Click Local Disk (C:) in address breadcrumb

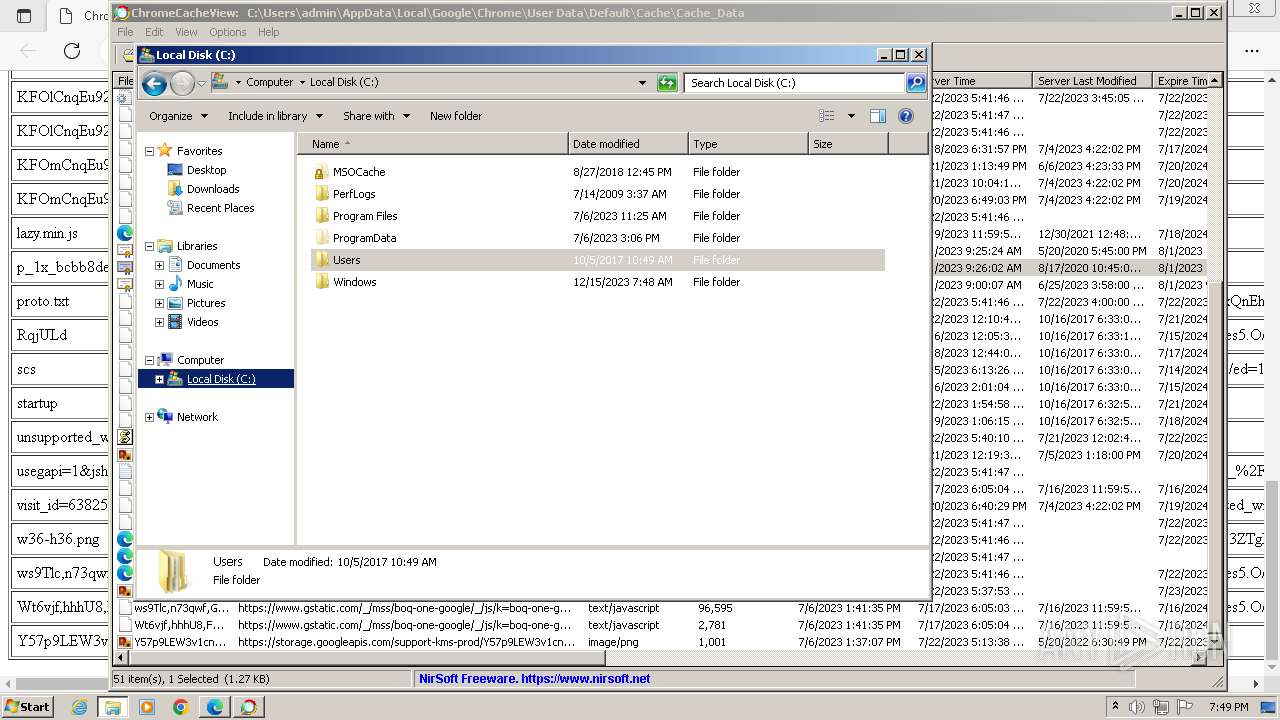[x=344, y=83]
